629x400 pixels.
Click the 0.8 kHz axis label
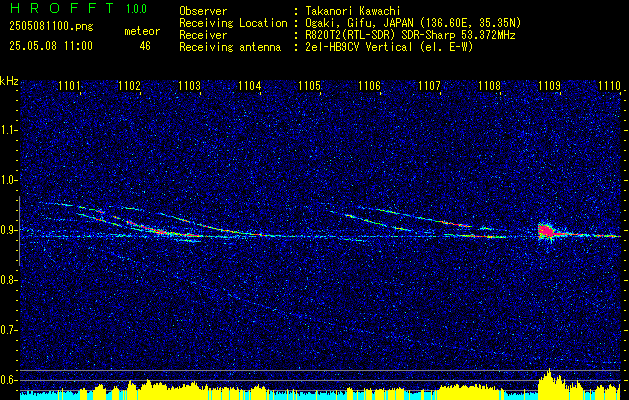pyautogui.click(x=9, y=280)
